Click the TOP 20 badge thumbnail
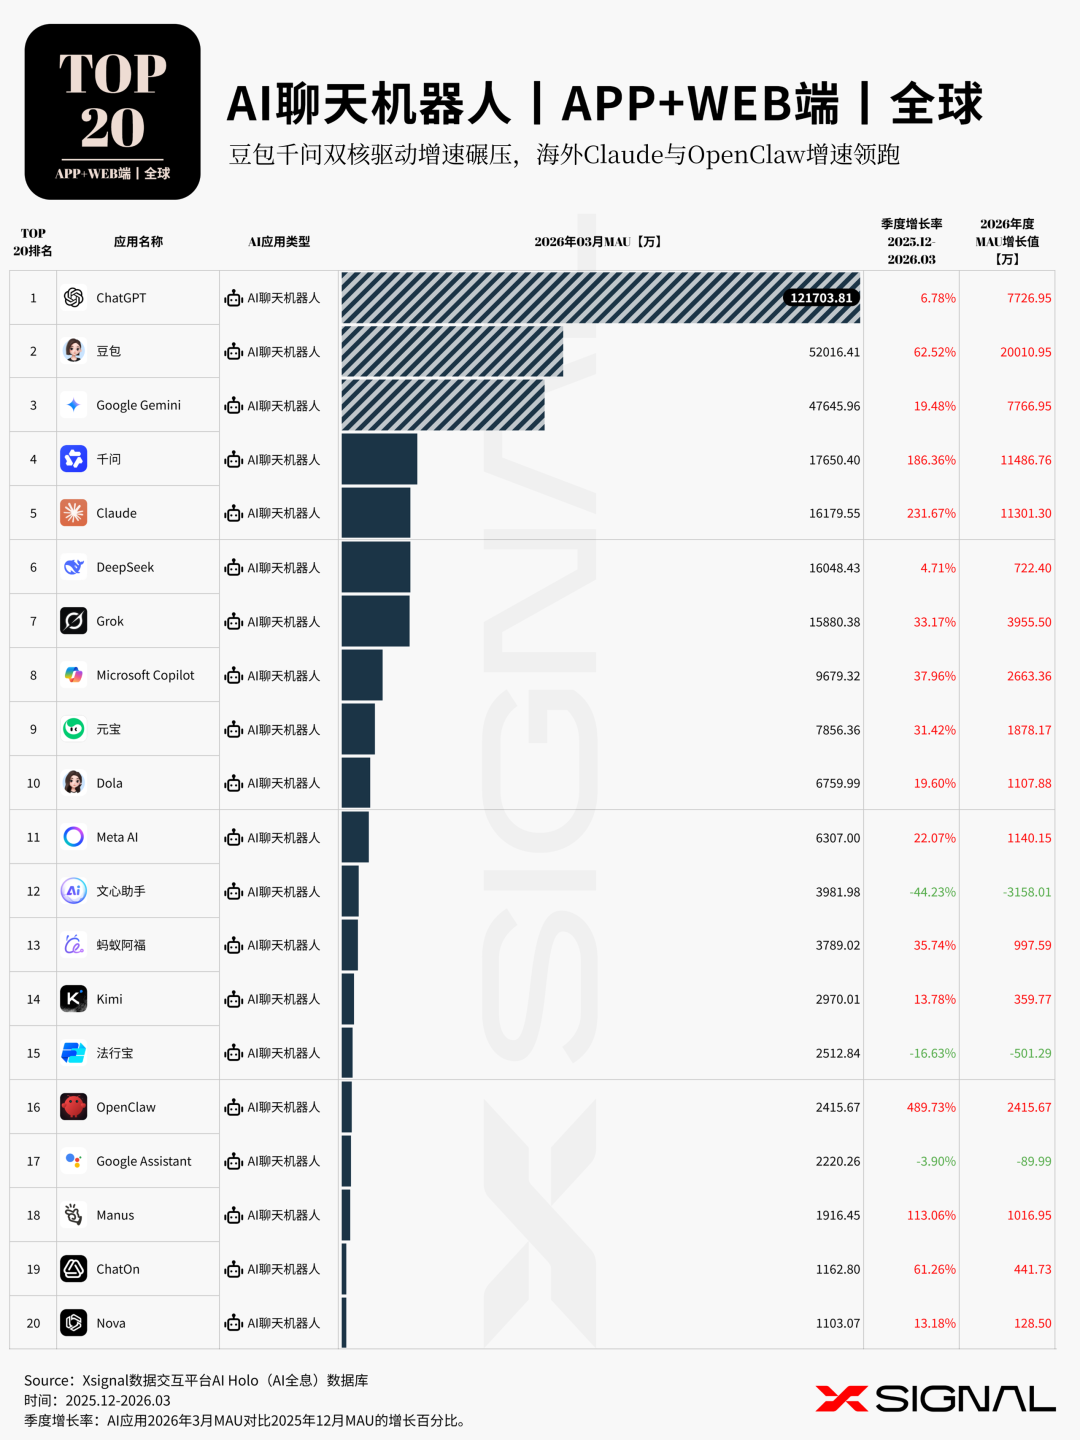Screen dimensions: 1080x1440 [x=112, y=112]
